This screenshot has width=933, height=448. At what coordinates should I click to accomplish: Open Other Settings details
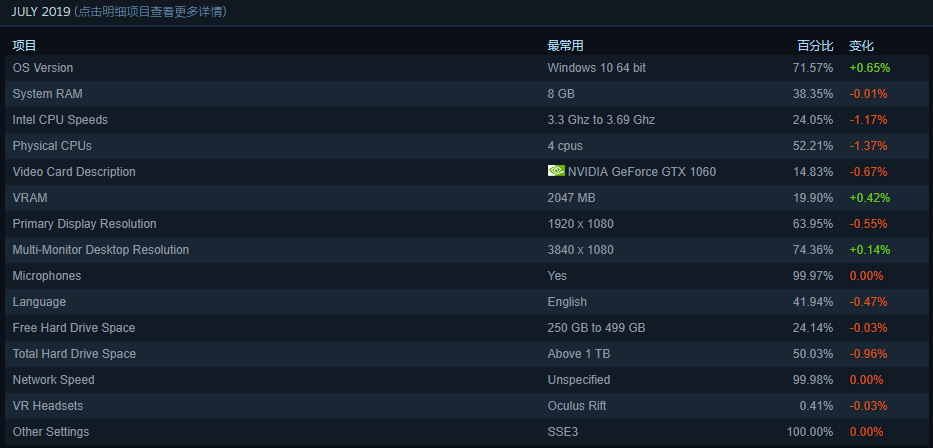(x=51, y=432)
